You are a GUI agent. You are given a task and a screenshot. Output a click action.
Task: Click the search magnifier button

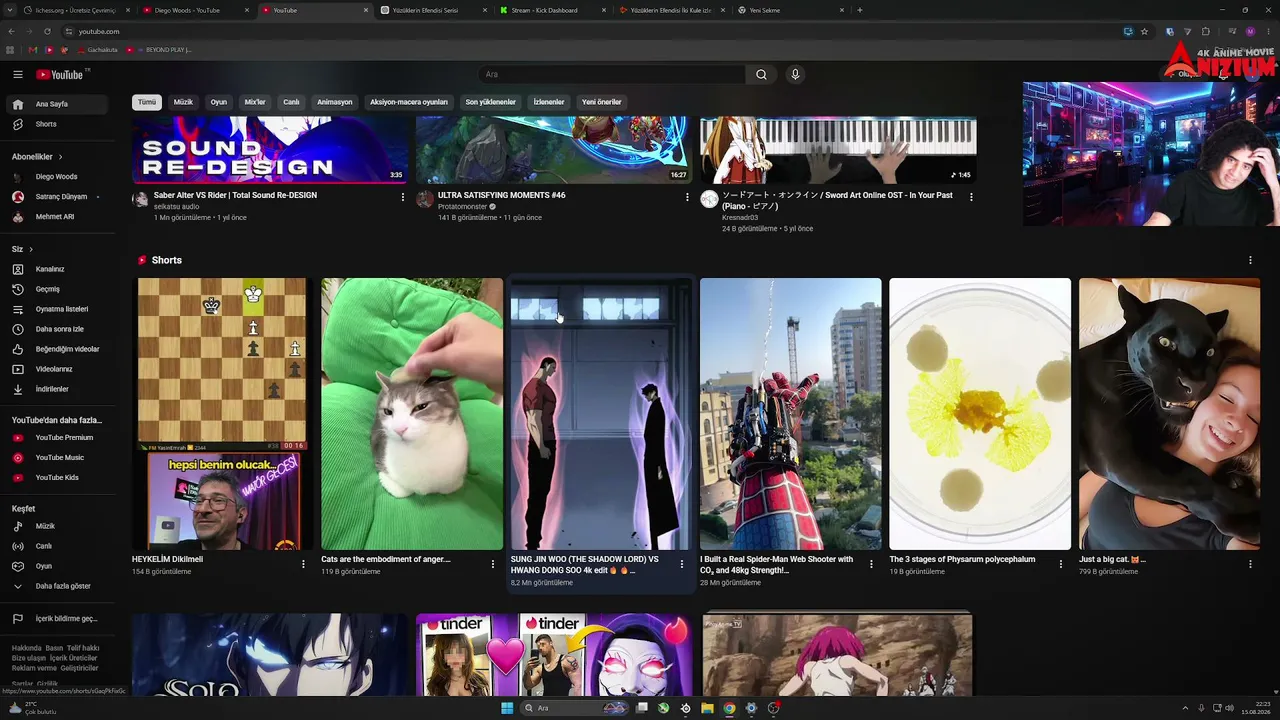tap(761, 74)
